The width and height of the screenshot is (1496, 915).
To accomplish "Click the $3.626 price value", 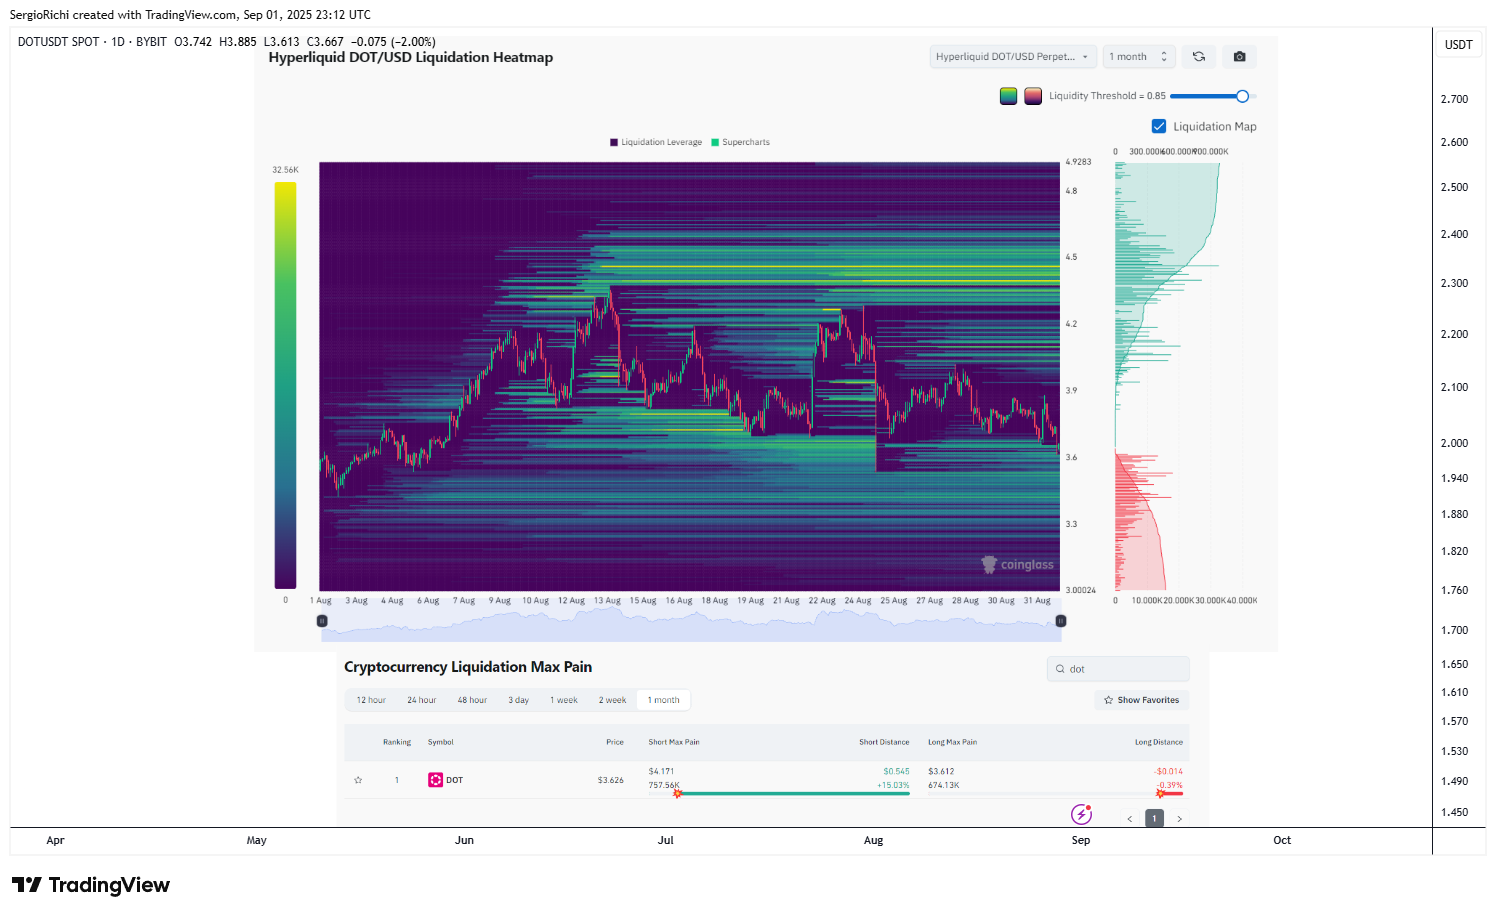I will [611, 780].
